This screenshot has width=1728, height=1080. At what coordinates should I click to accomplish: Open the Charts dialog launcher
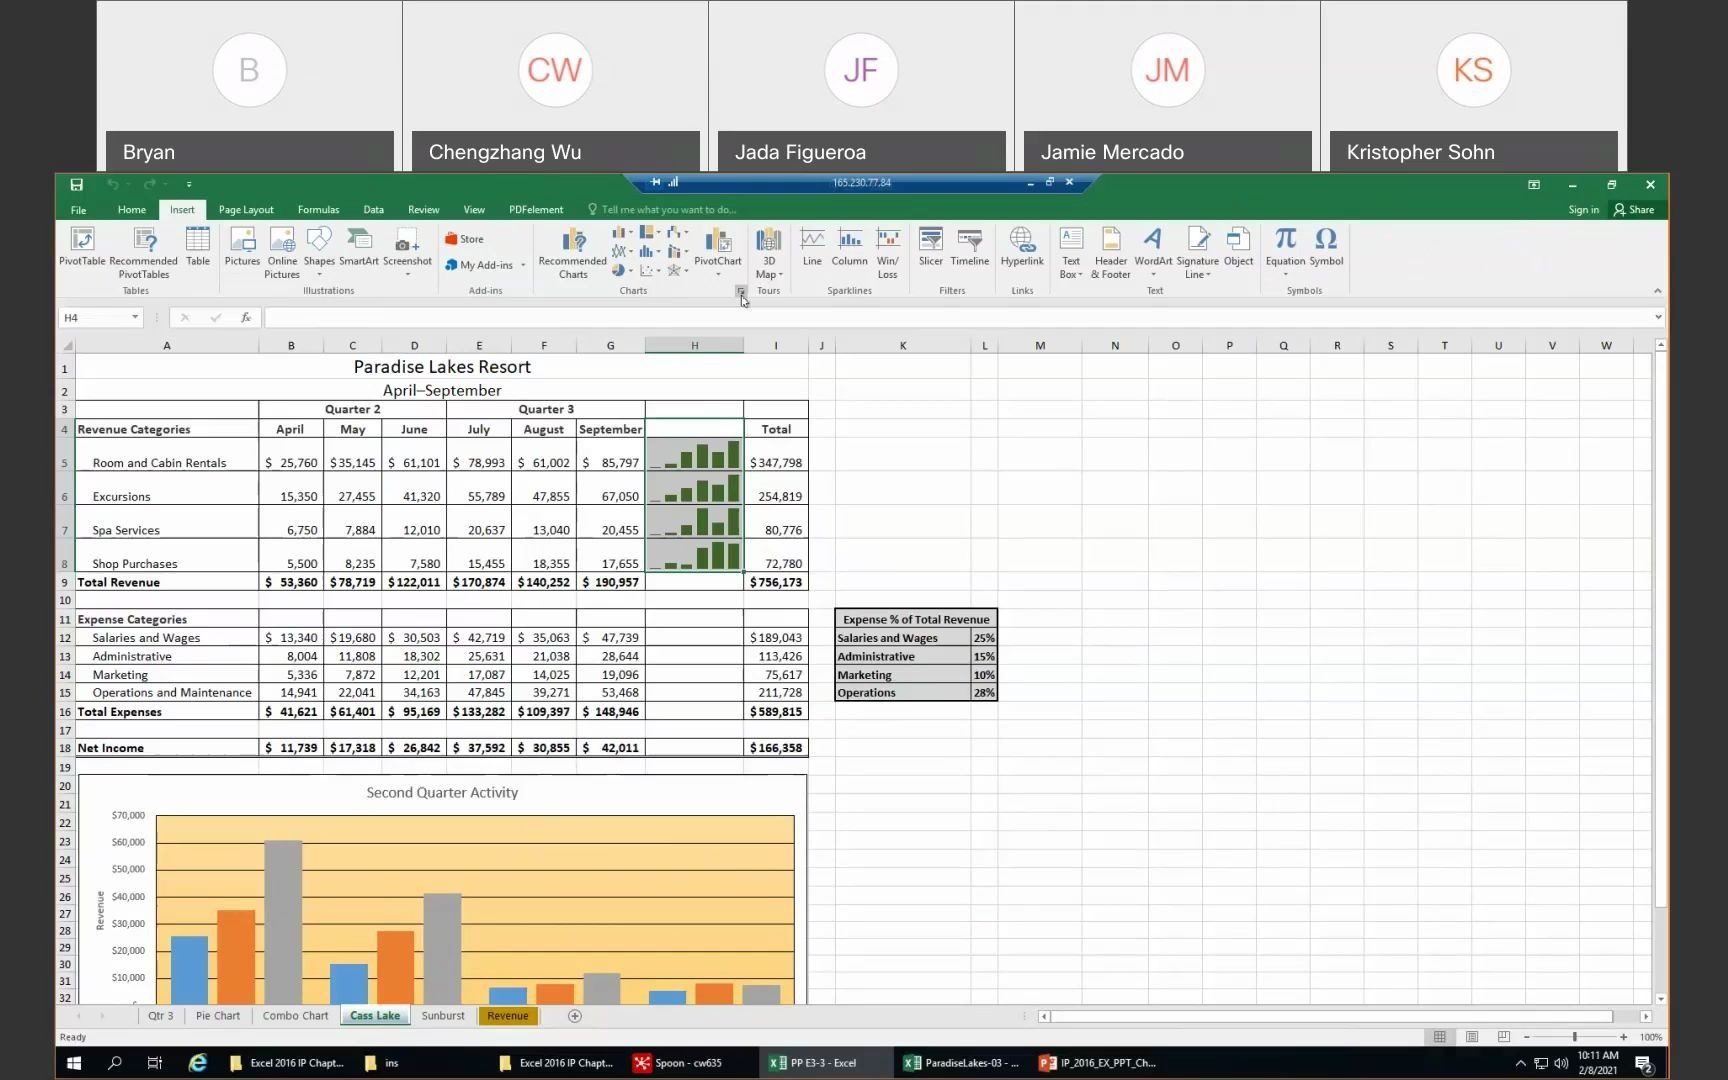[741, 291]
